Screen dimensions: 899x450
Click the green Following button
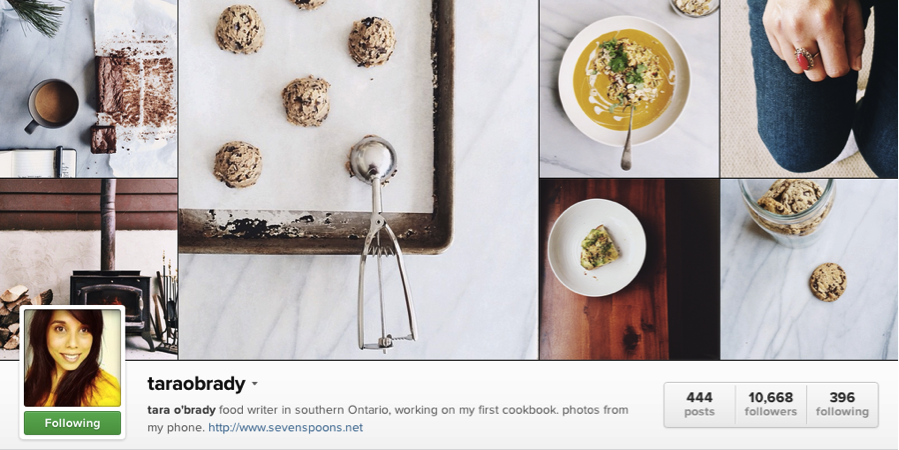pyautogui.click(x=72, y=423)
